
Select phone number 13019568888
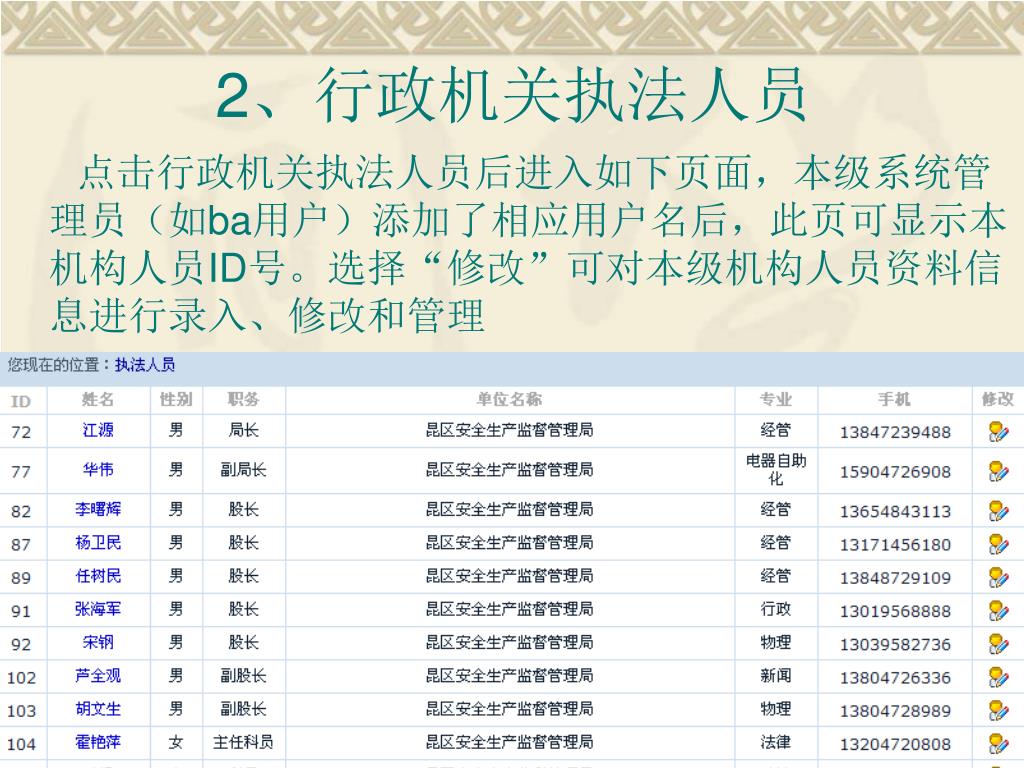coord(895,612)
